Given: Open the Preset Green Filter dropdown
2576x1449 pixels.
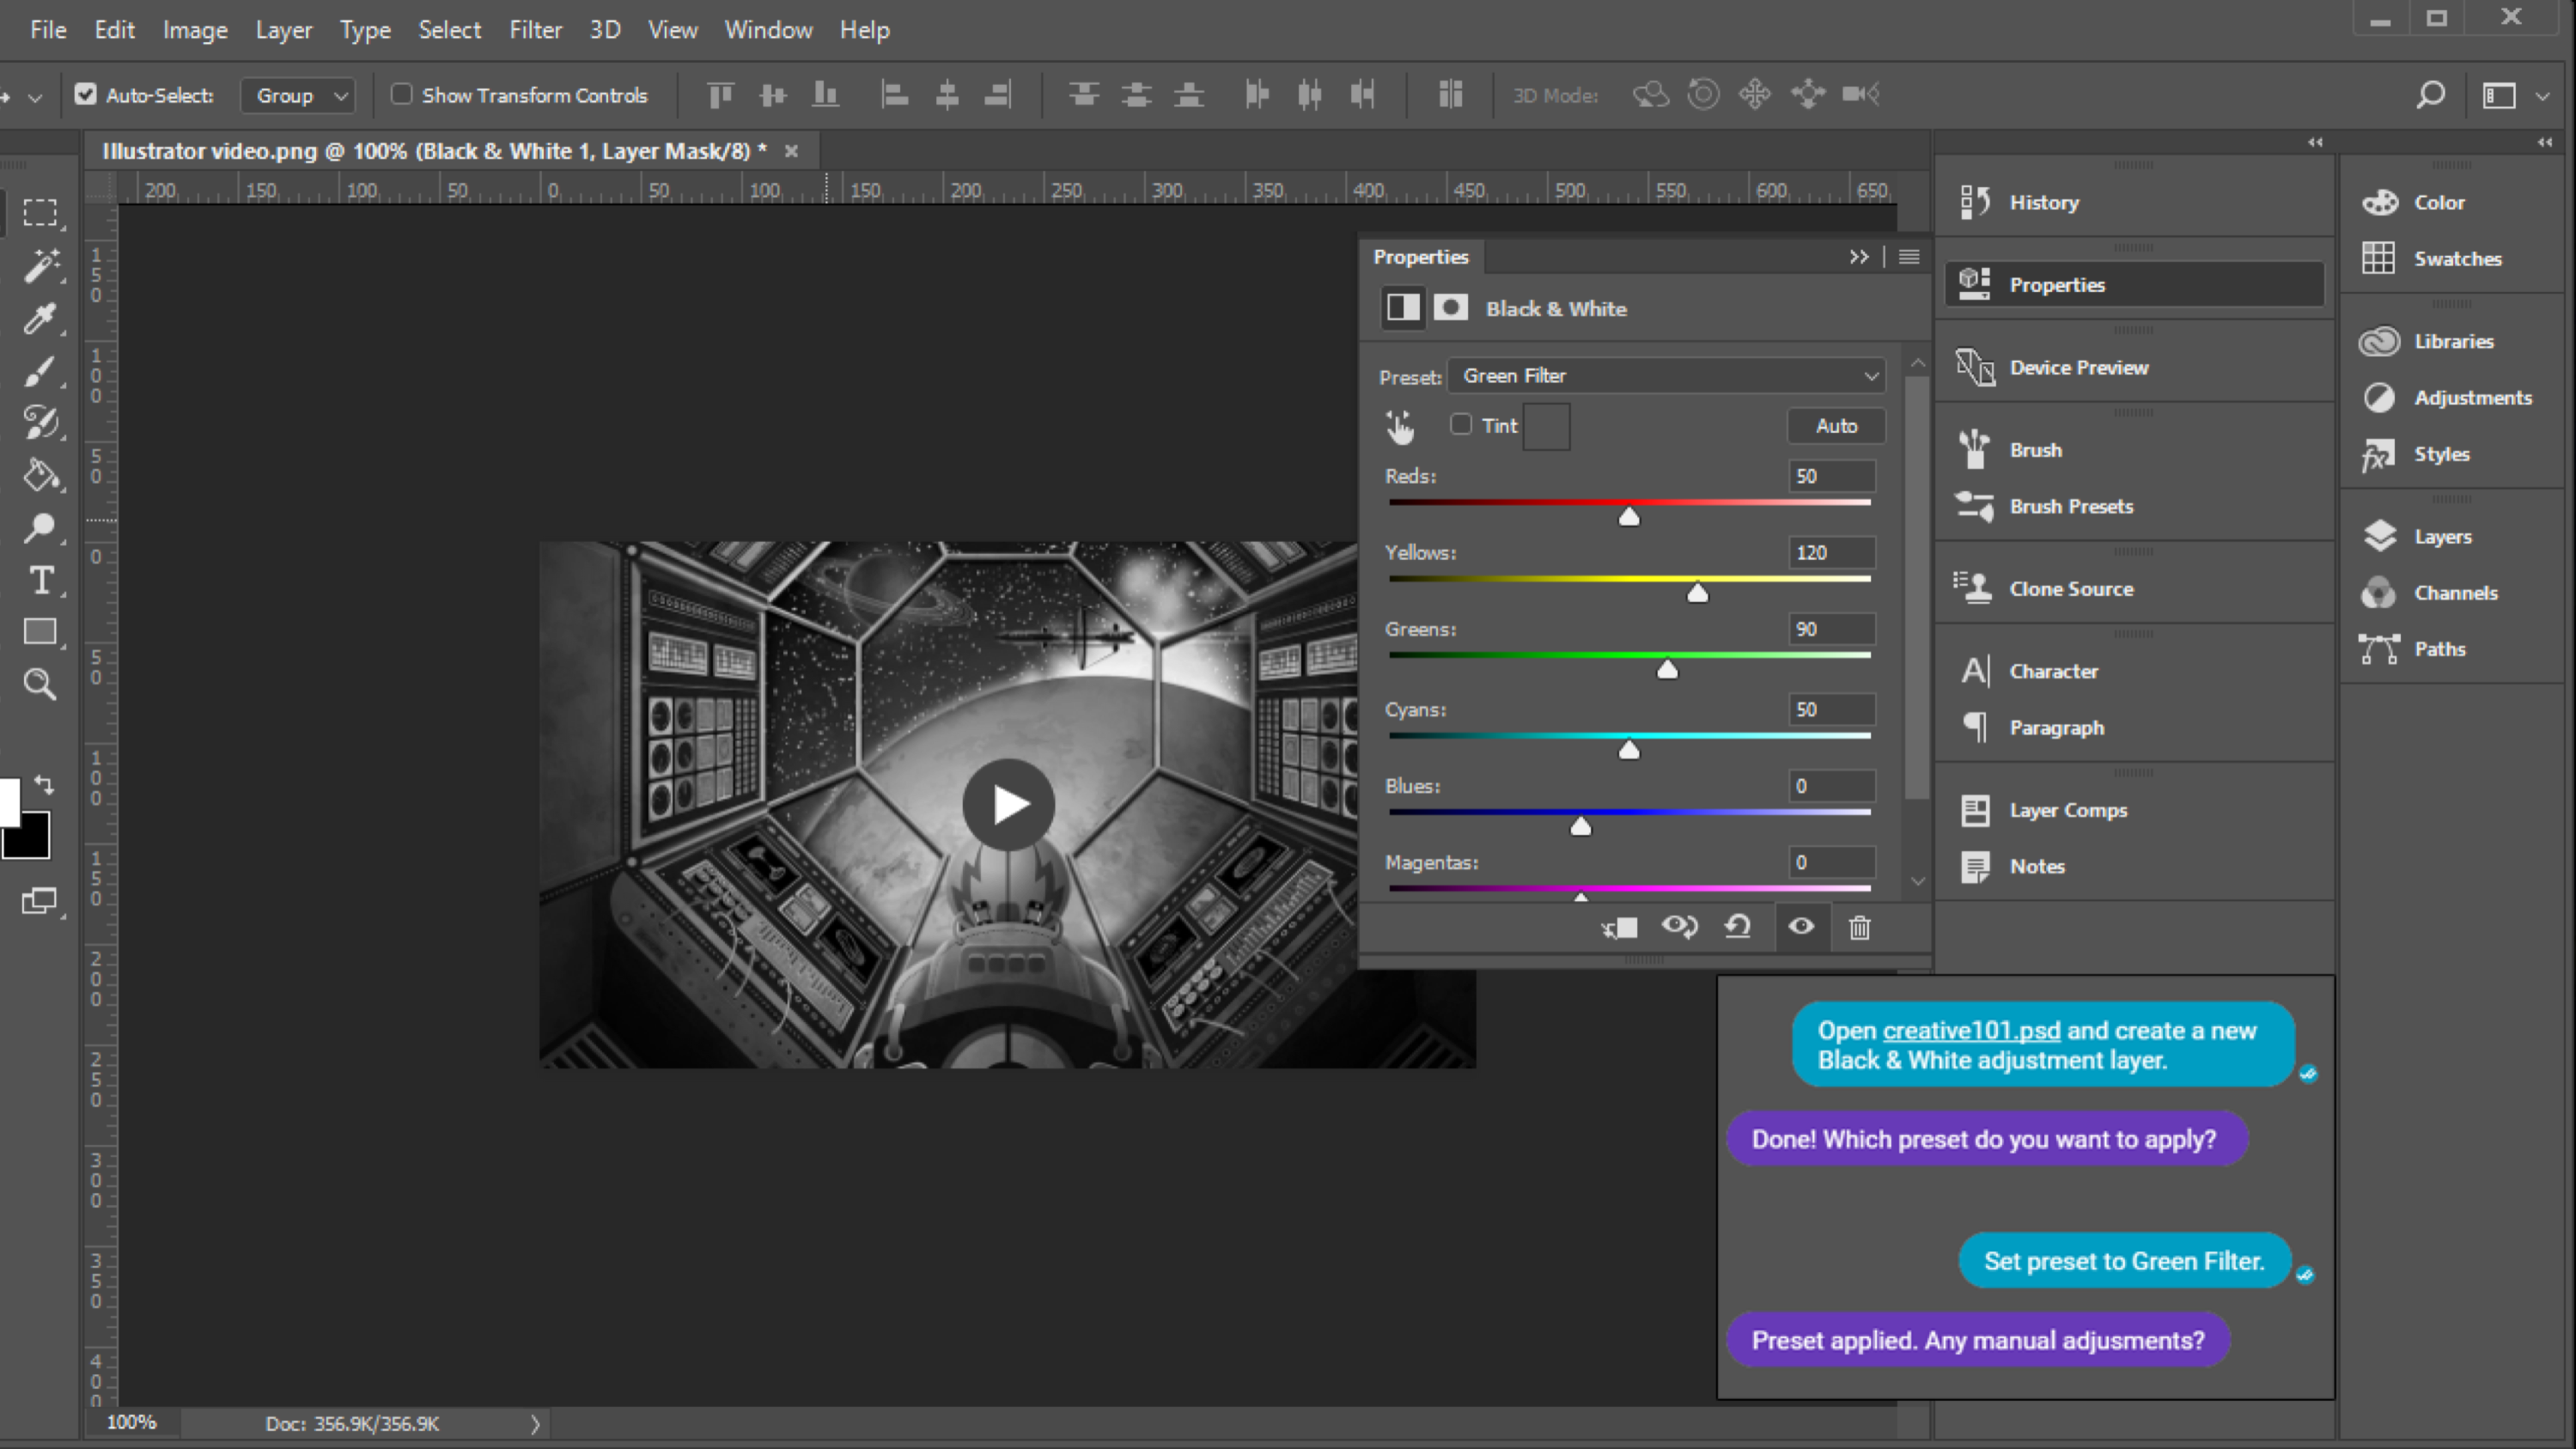Looking at the screenshot, I should 1666,376.
